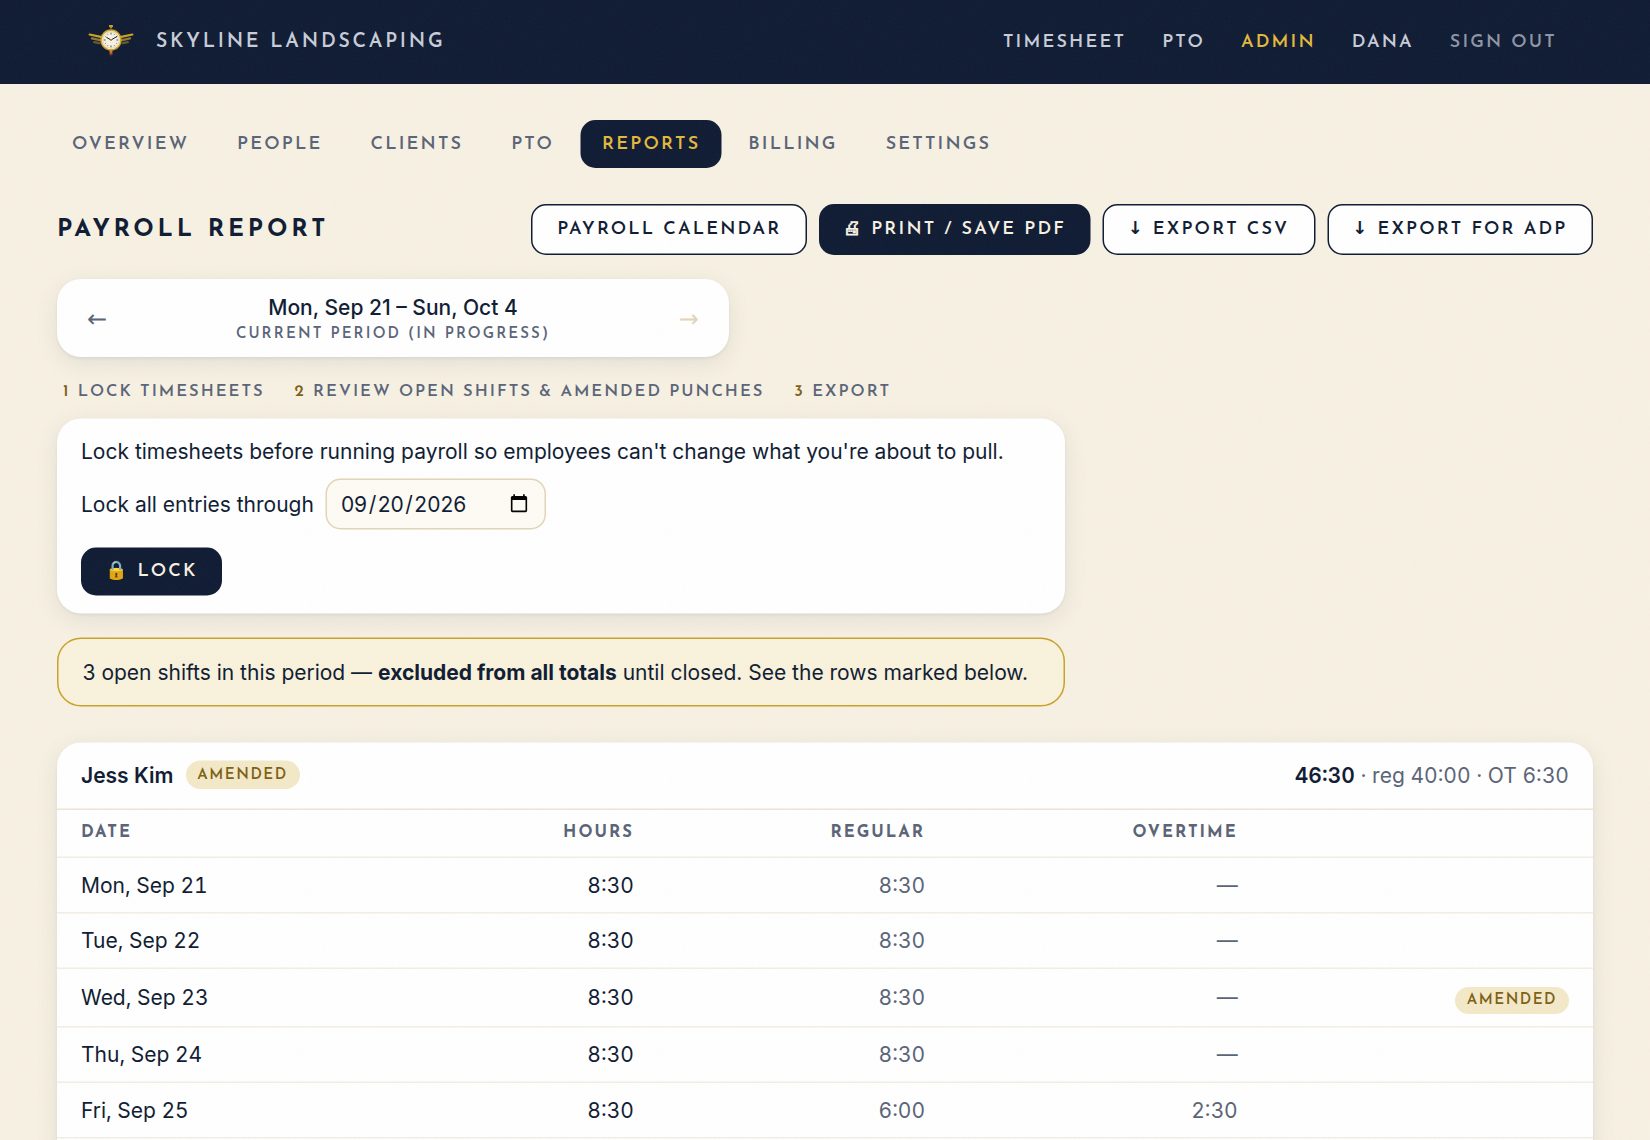Click the 6:00 regular value for Fri, Sep 25
This screenshot has width=1650, height=1140.
[901, 1110]
